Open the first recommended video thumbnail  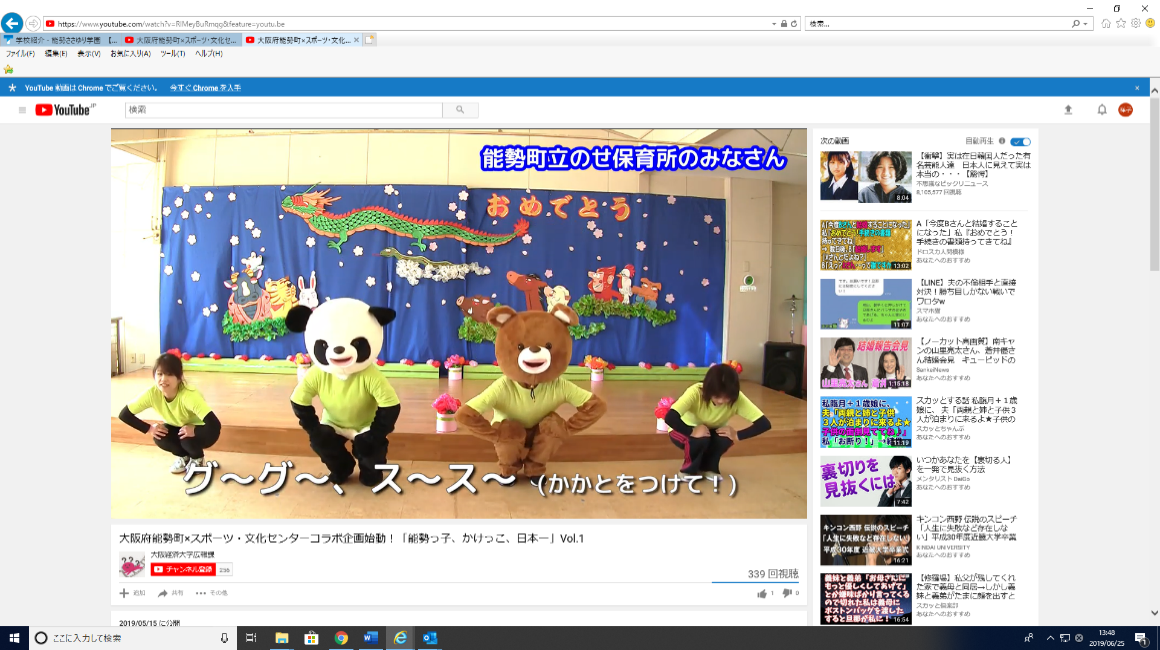852,177
